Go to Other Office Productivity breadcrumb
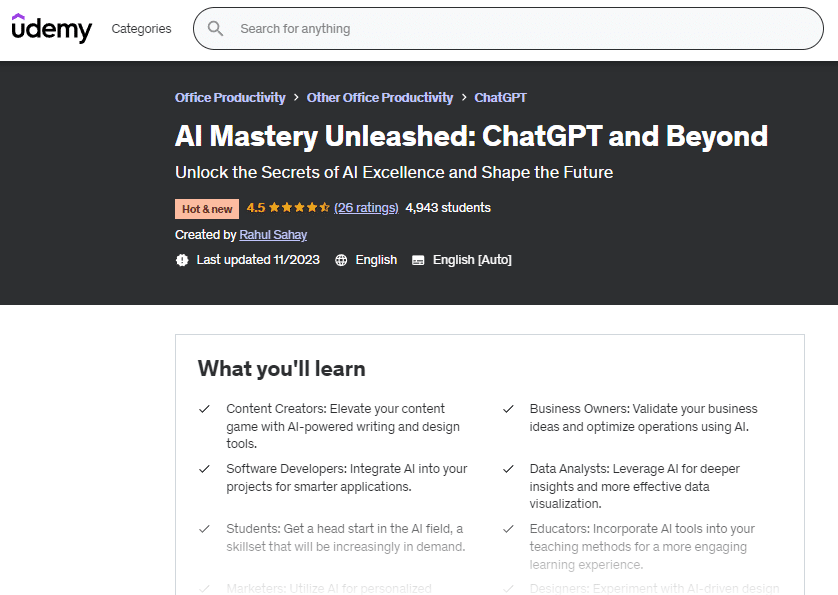This screenshot has height=595, width=838. (x=380, y=98)
